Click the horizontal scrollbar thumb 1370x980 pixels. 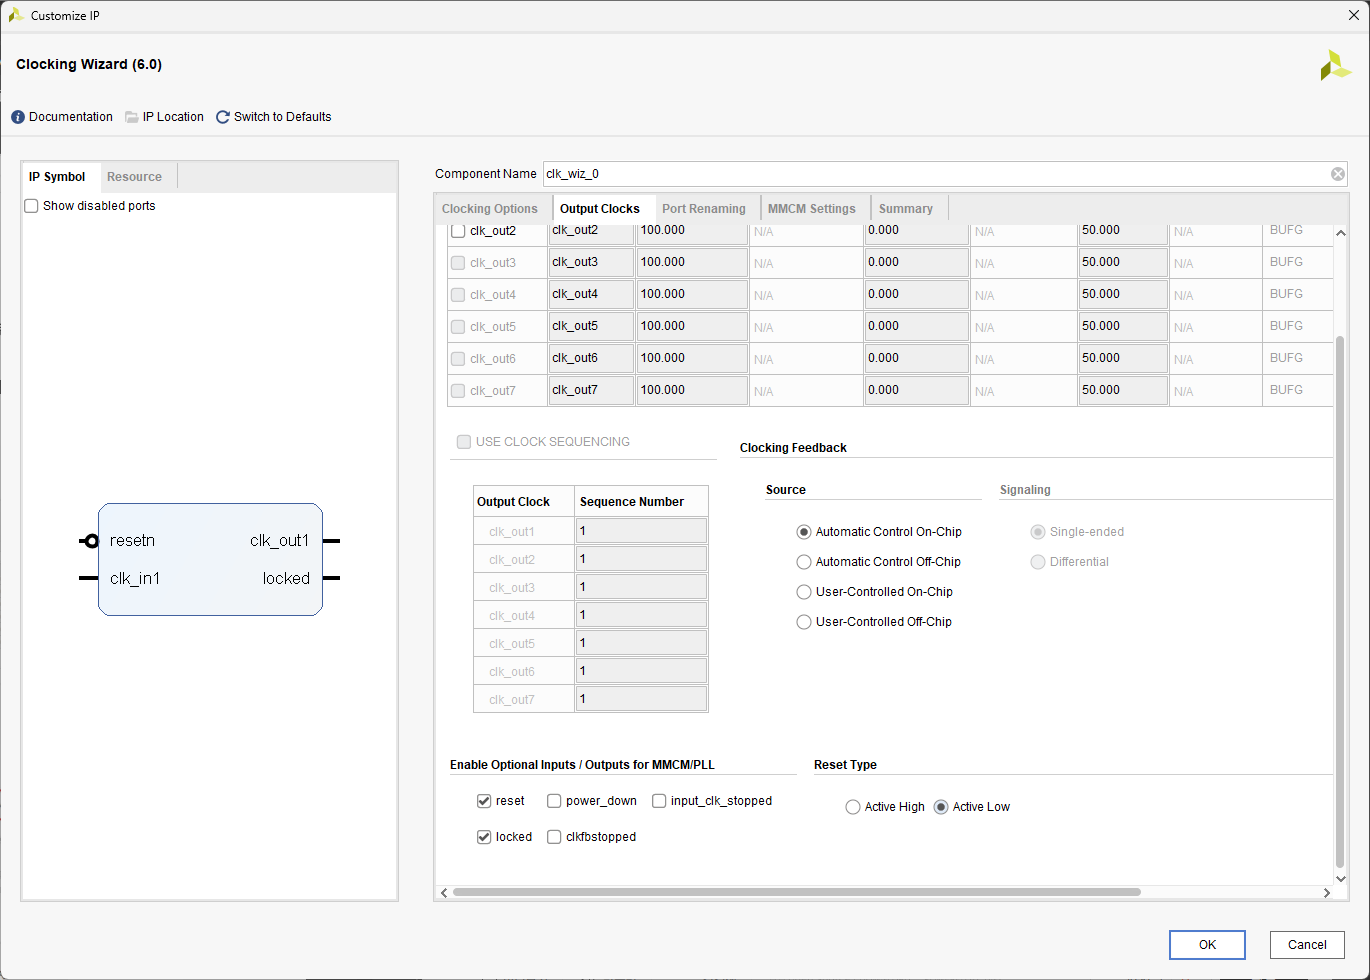(797, 892)
